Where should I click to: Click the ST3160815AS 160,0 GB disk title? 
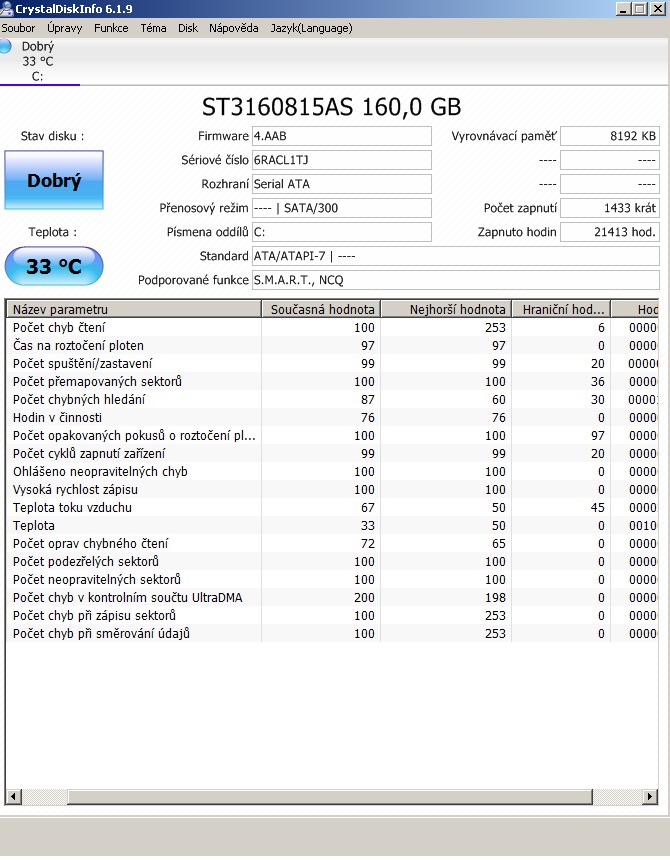(331, 107)
